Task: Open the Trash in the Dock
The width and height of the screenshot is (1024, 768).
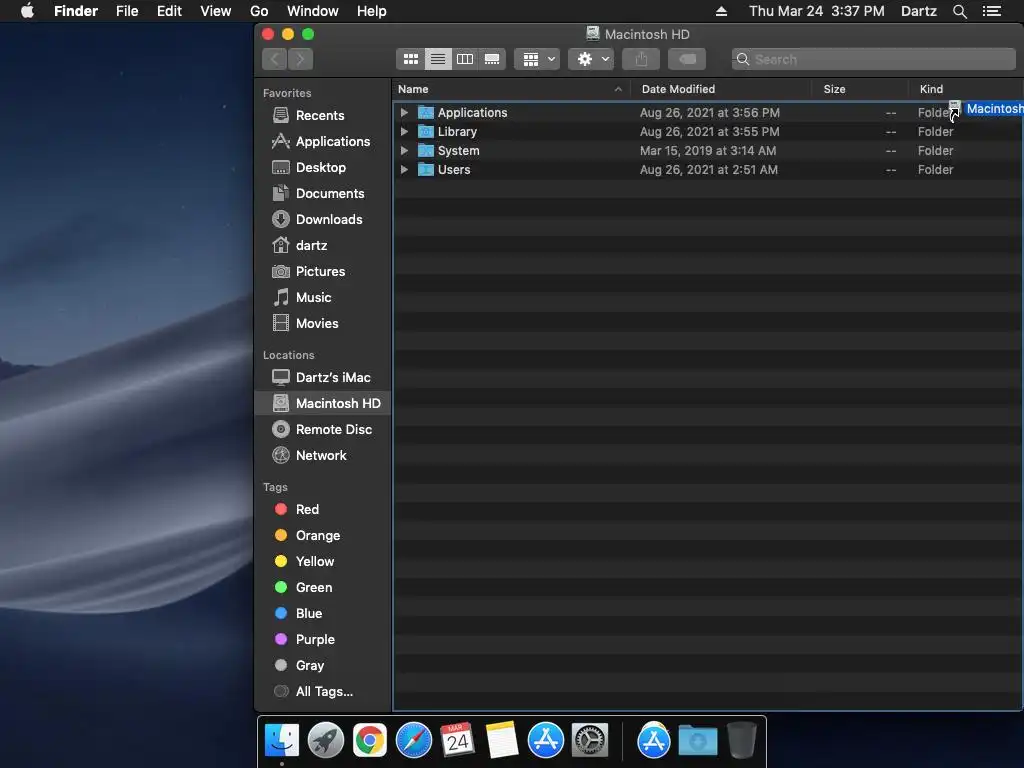Action: click(742, 741)
